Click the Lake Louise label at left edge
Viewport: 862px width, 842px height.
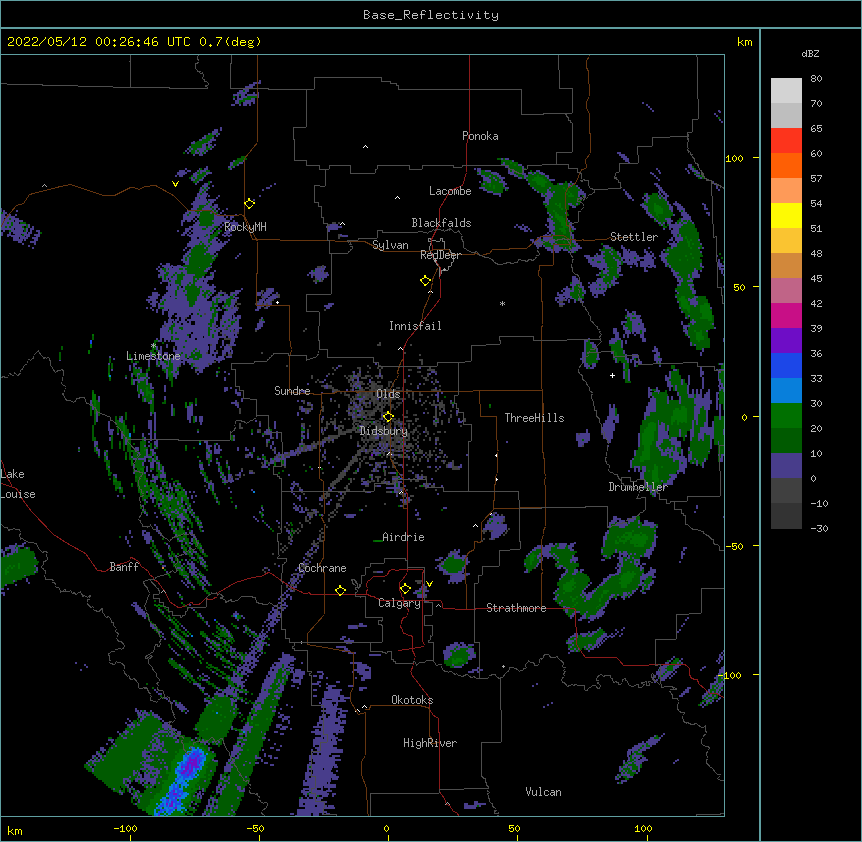(18, 484)
